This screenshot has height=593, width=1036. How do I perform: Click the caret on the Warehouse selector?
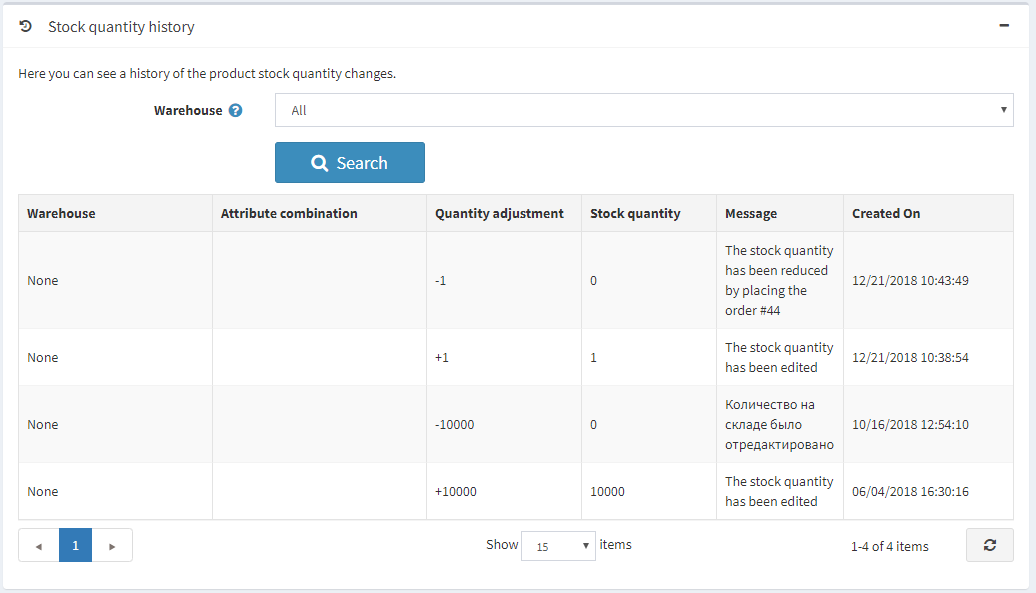coord(1003,110)
